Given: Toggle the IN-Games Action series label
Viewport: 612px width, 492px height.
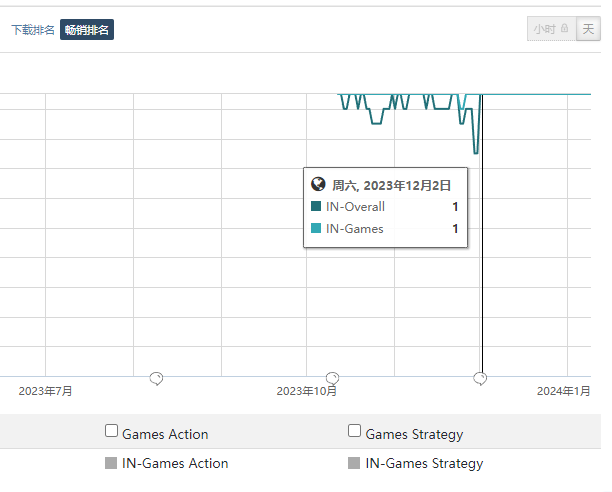Looking at the screenshot, I should click(x=175, y=463).
